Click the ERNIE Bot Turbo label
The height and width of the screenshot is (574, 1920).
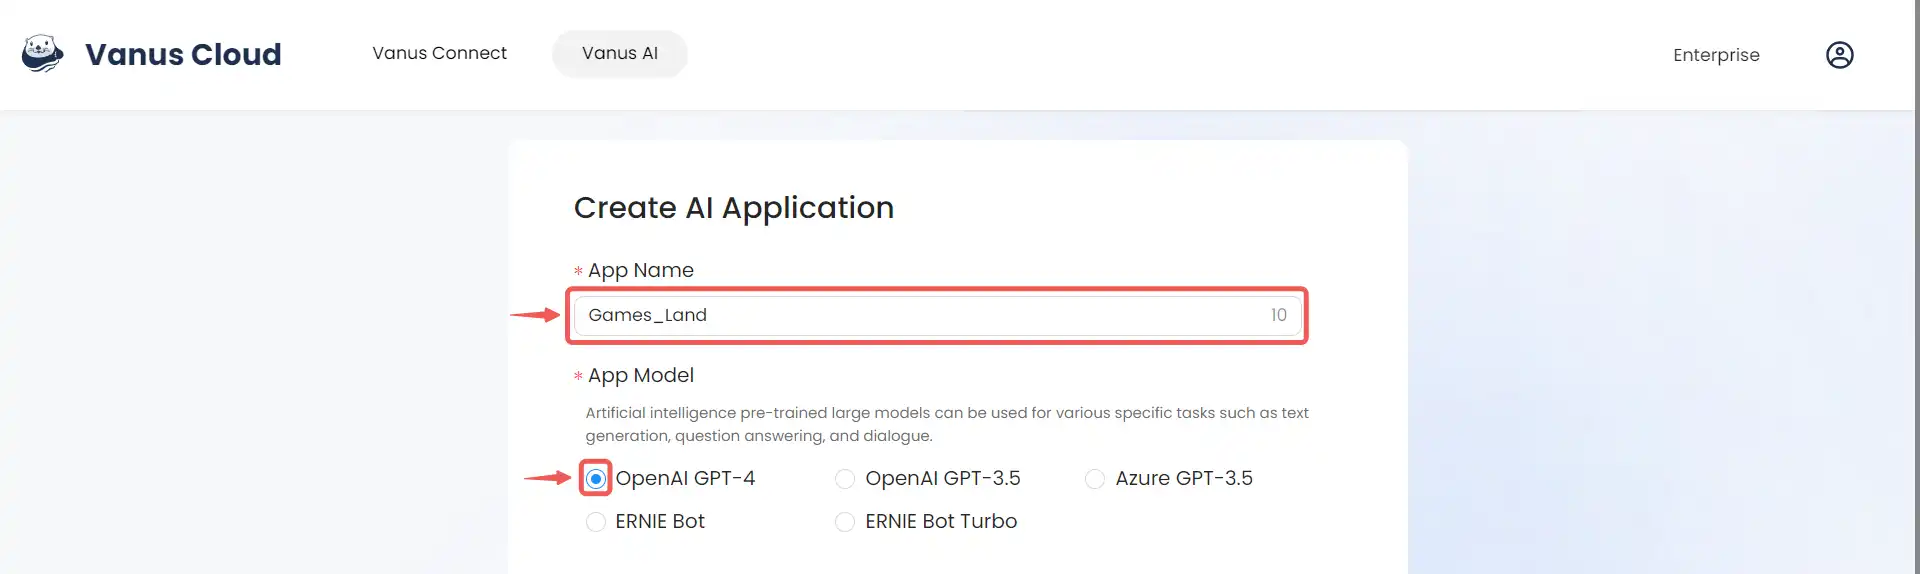(x=941, y=522)
